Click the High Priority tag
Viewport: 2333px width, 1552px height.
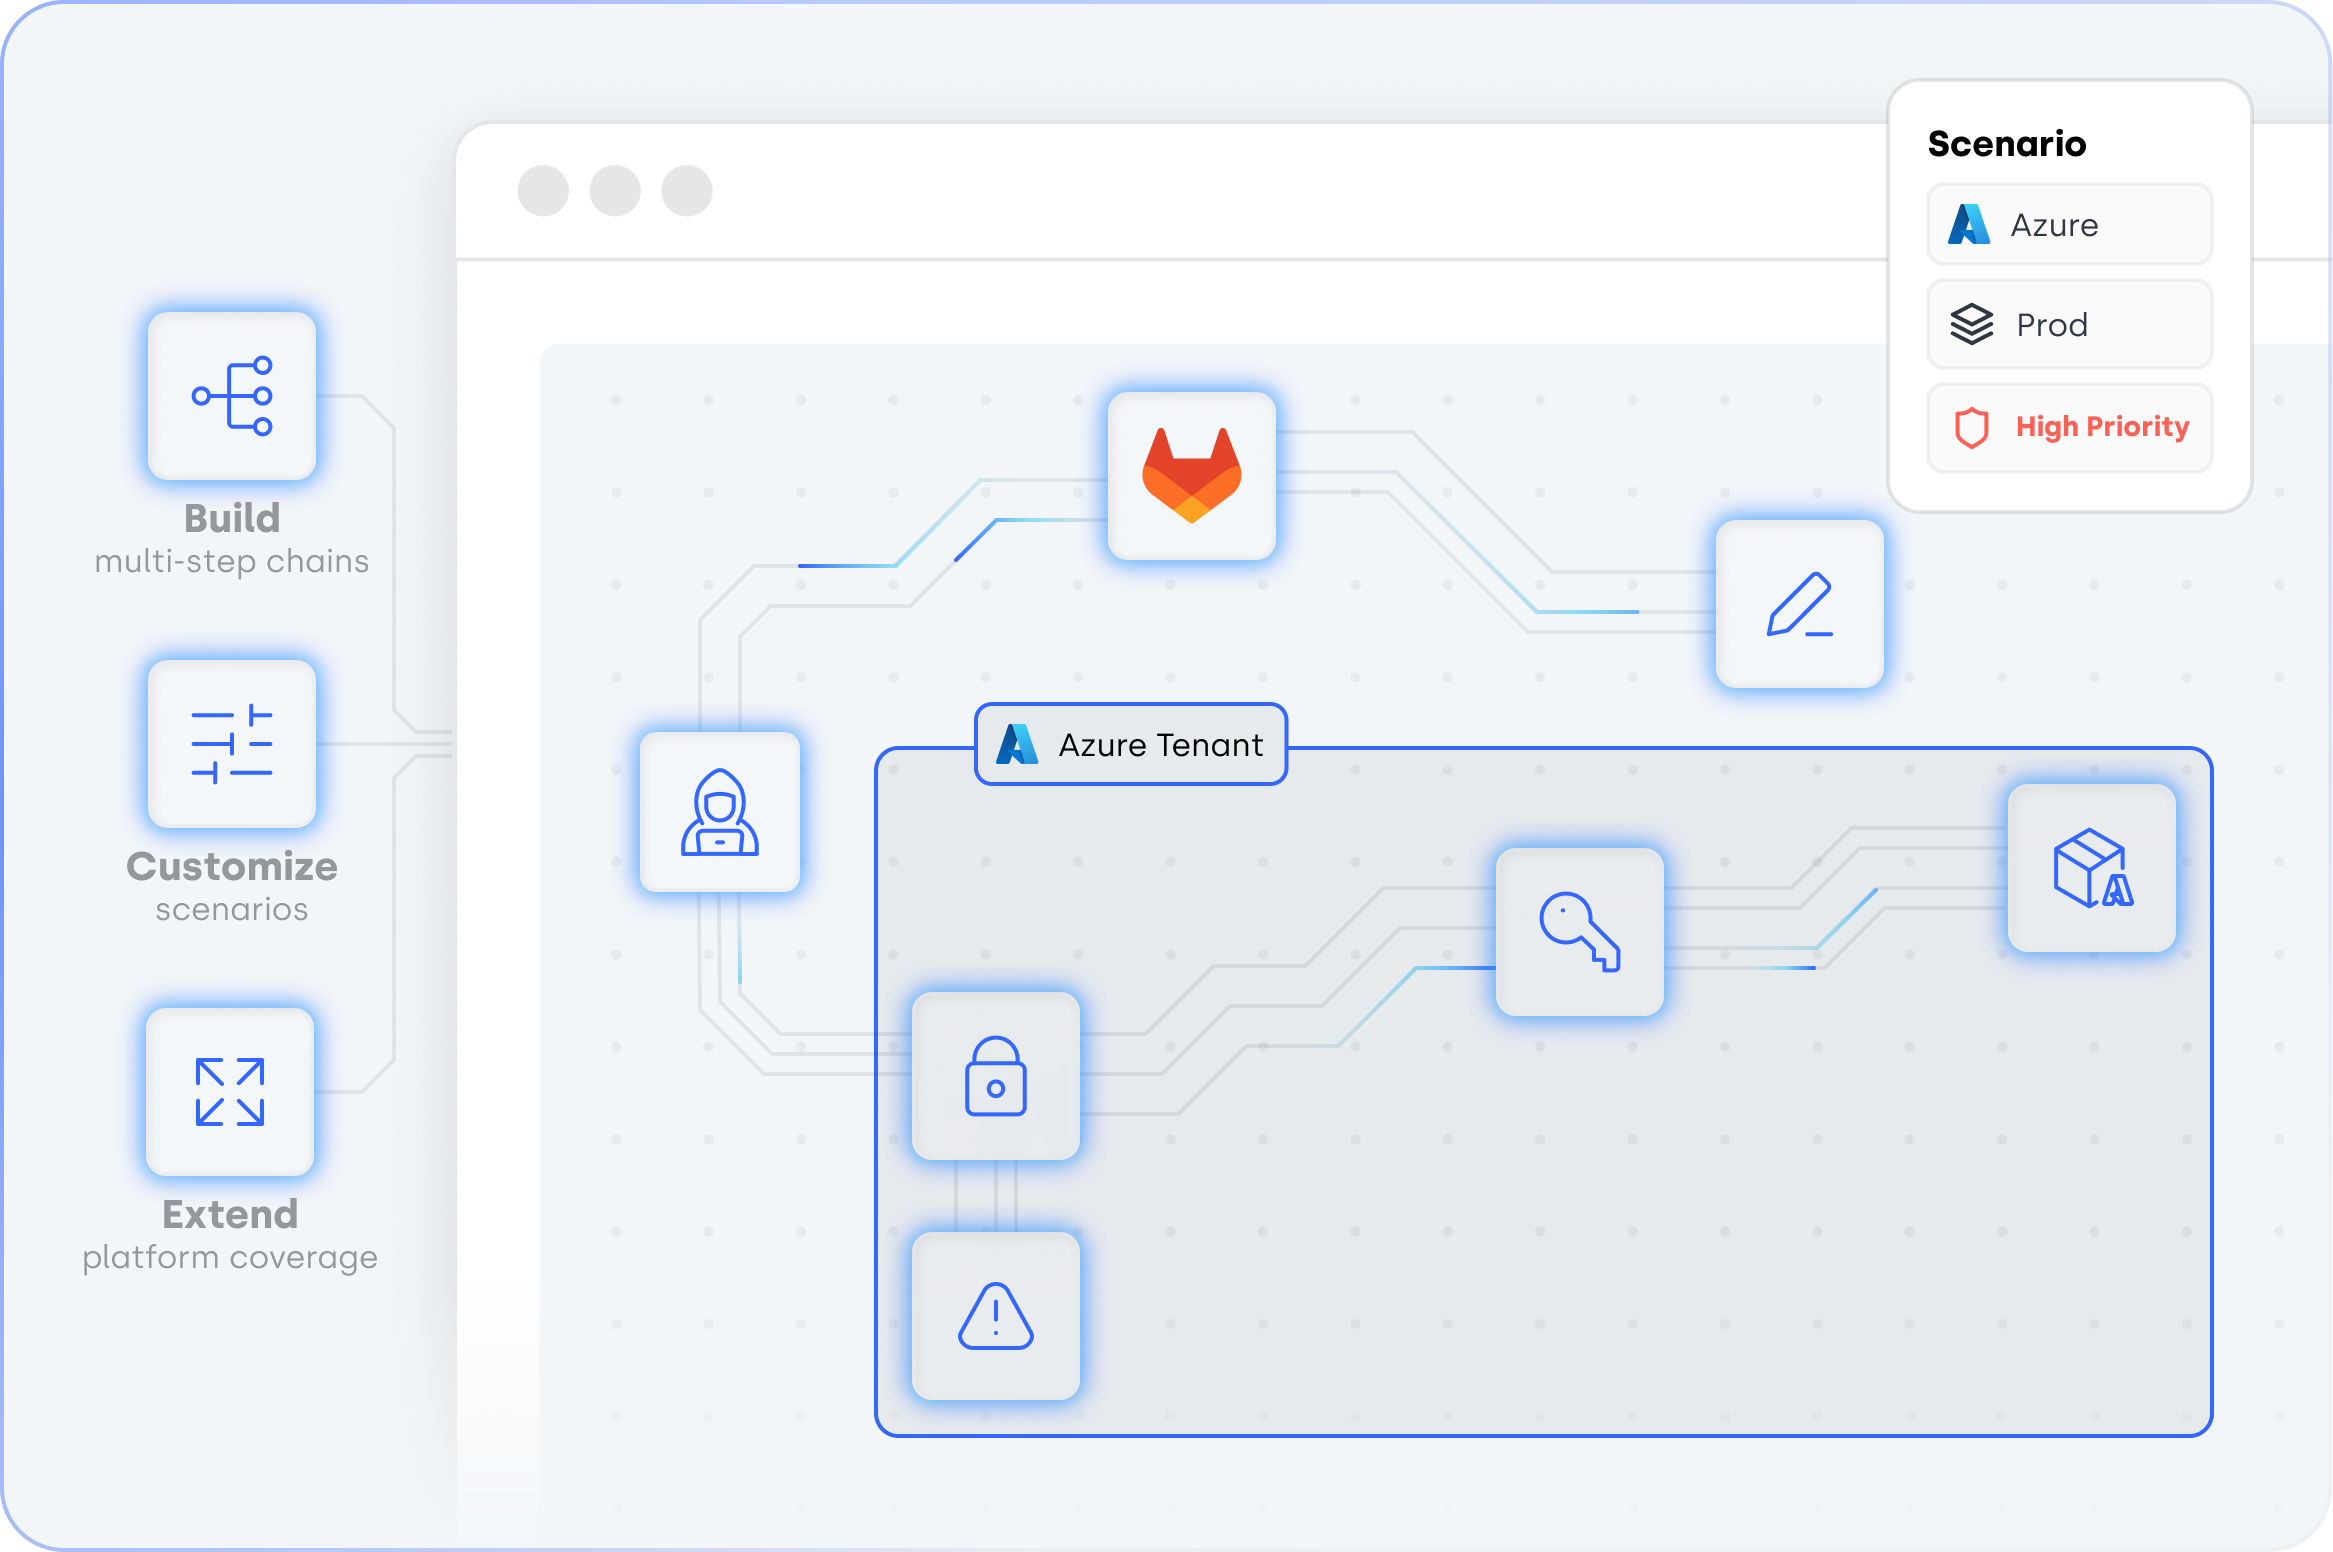pos(2070,428)
